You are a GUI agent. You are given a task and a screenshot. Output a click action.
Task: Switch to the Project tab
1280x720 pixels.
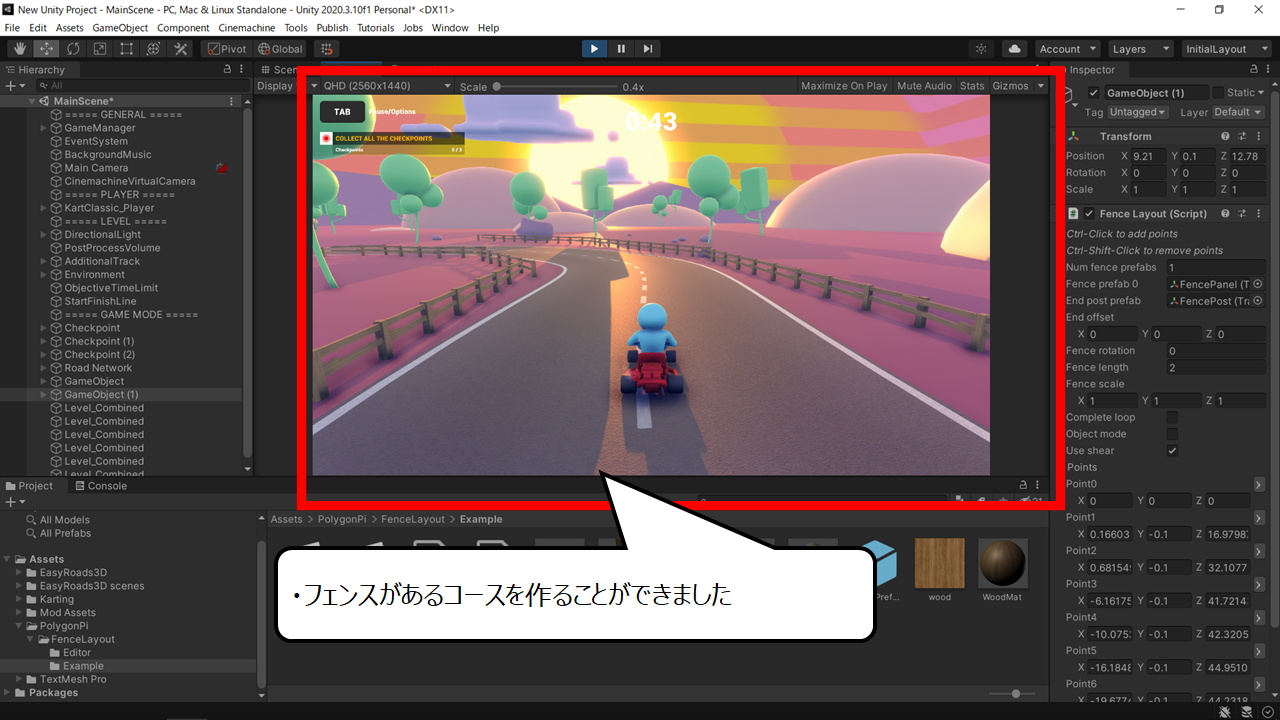[x=29, y=486]
